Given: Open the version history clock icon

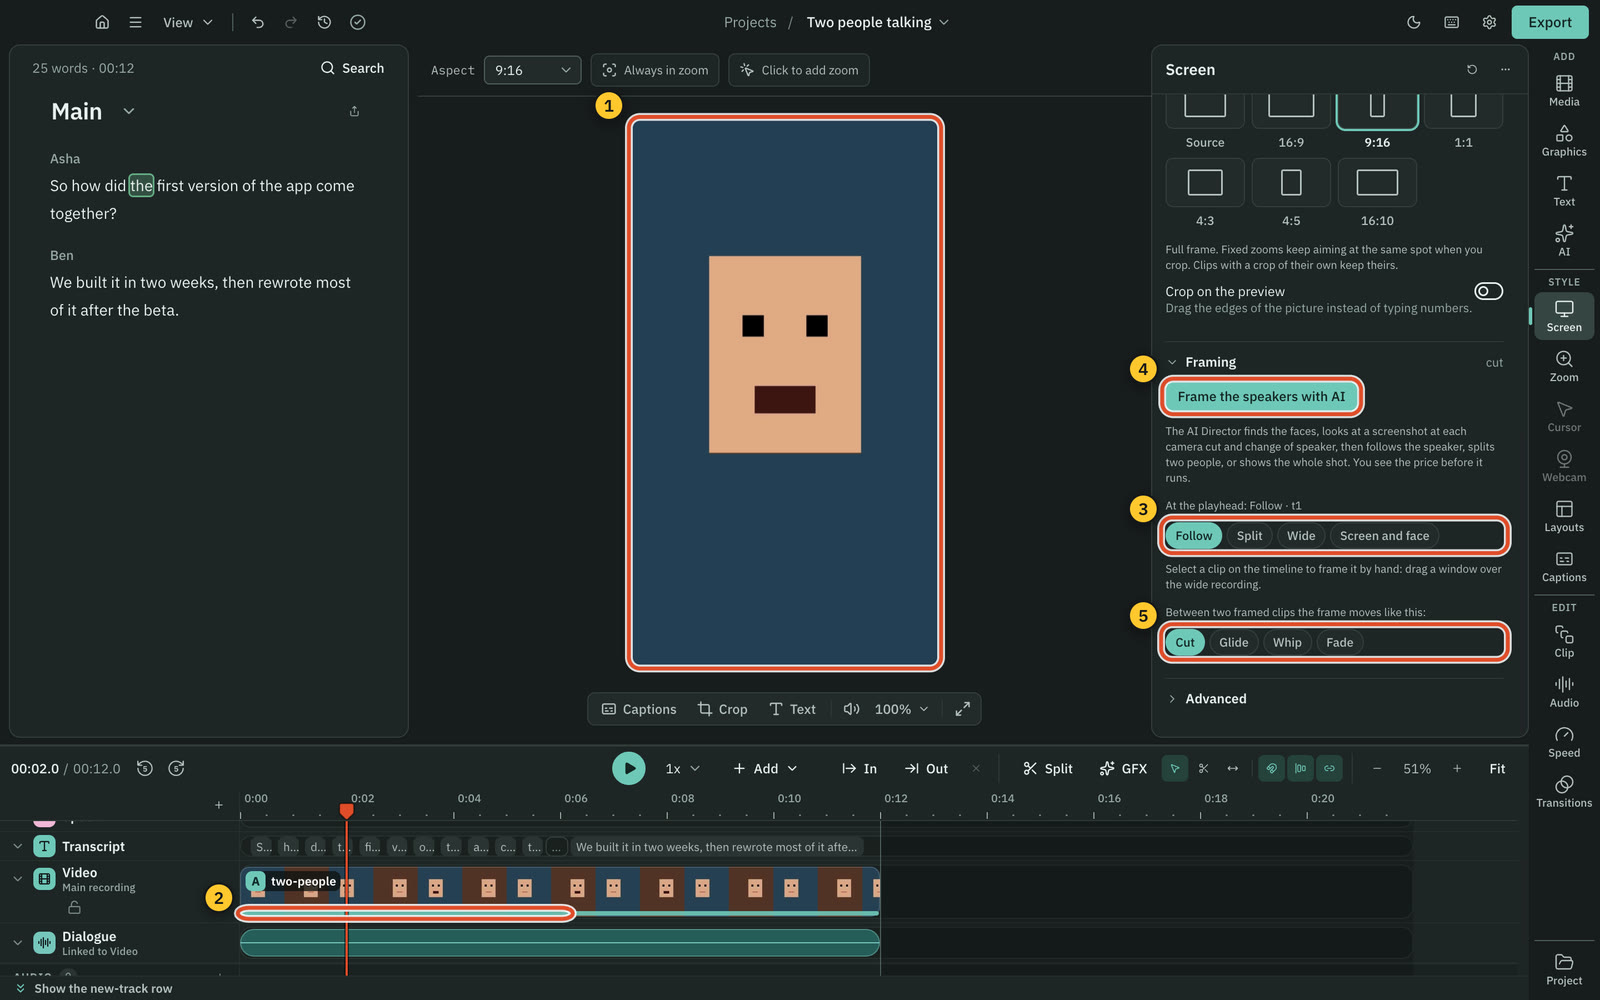Looking at the screenshot, I should click(324, 22).
